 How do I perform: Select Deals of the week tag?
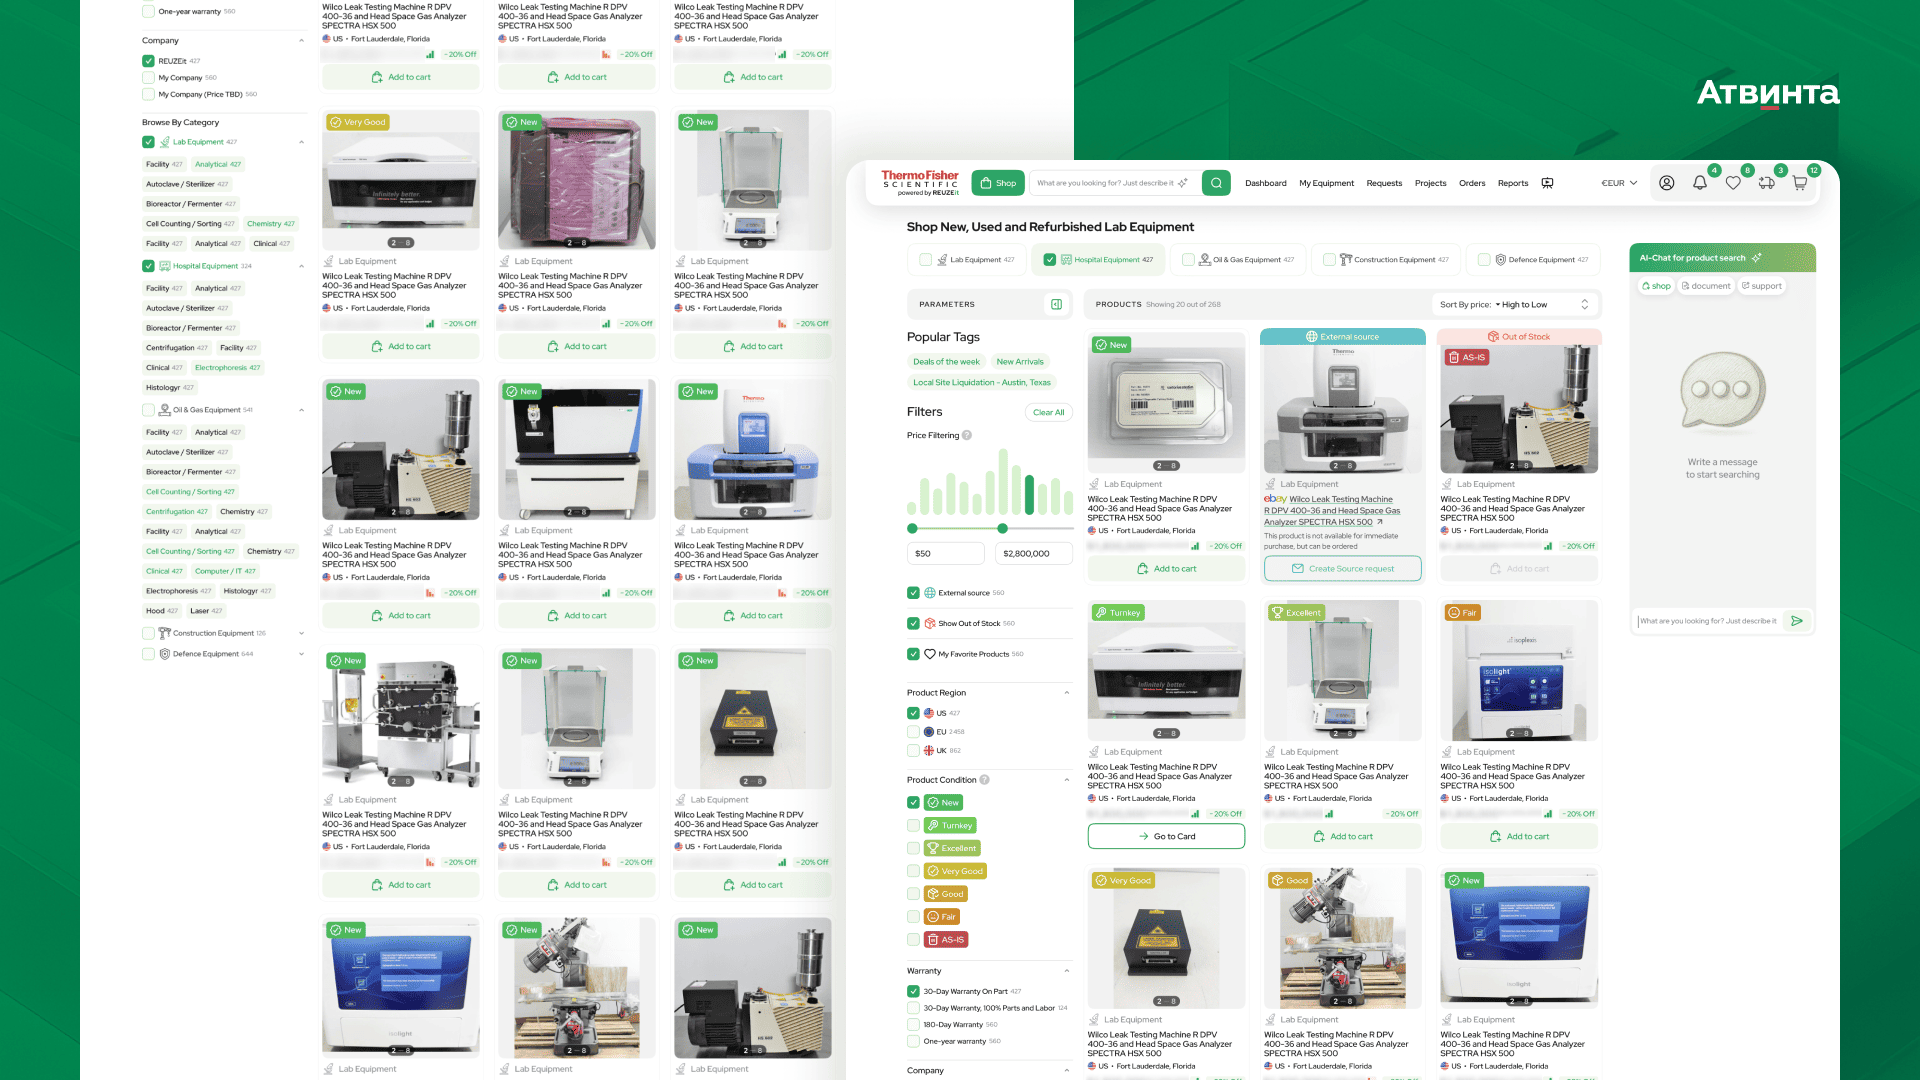tap(946, 362)
